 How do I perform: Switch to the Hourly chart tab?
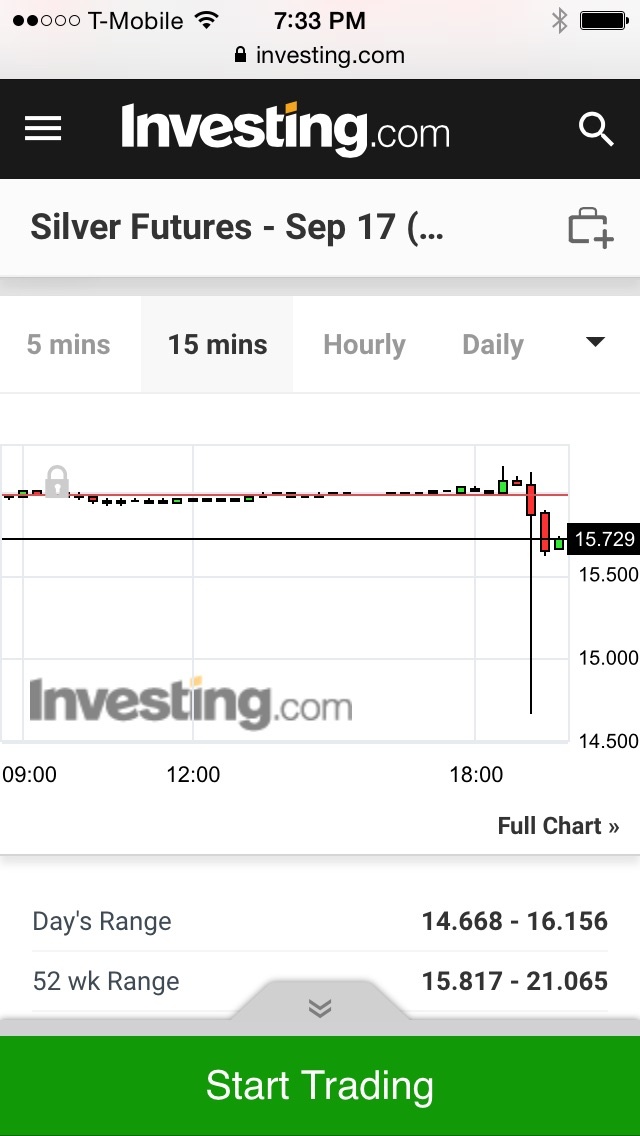coord(364,345)
